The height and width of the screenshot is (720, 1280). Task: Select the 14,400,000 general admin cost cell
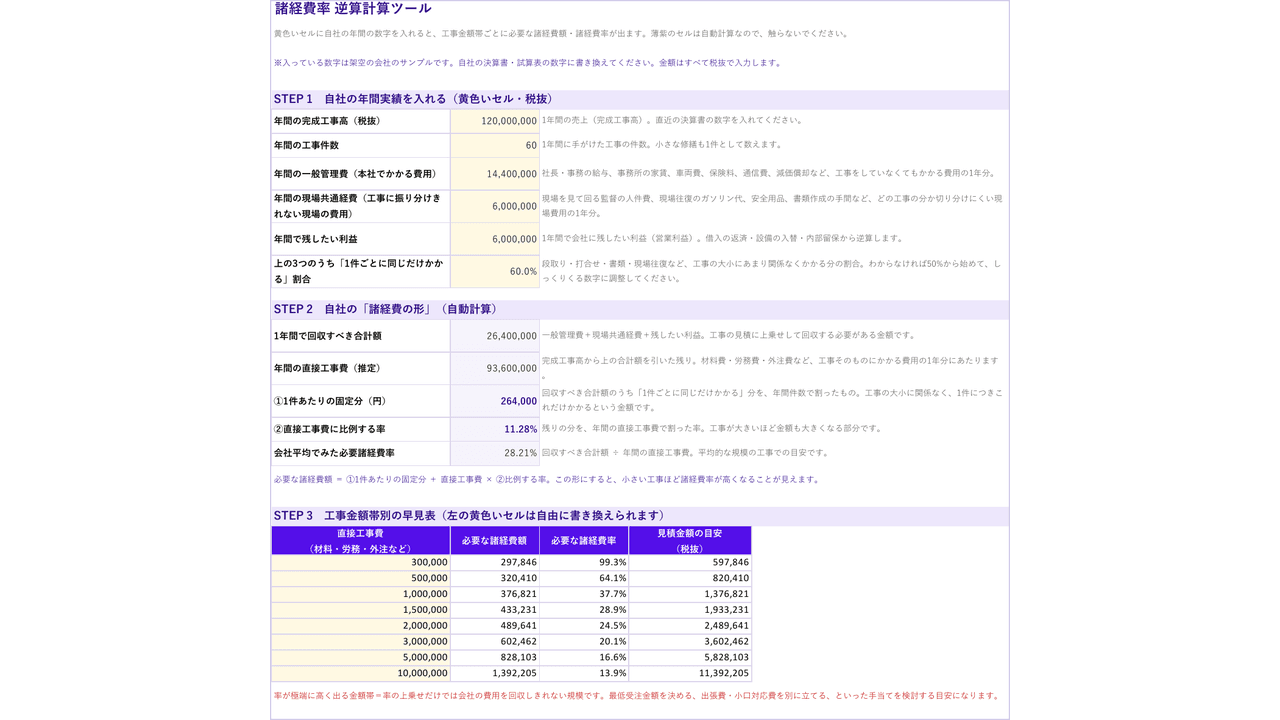[495, 174]
